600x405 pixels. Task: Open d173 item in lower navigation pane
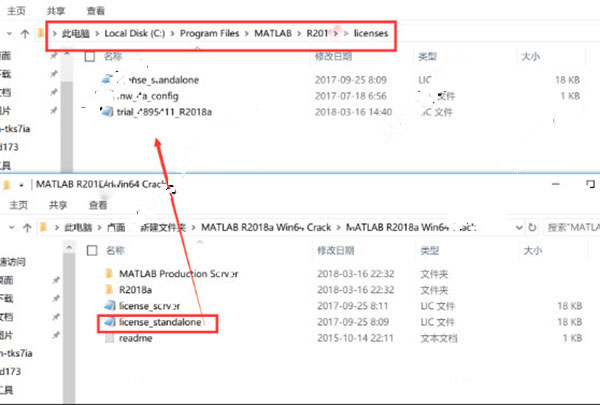pyautogui.click(x=10, y=371)
